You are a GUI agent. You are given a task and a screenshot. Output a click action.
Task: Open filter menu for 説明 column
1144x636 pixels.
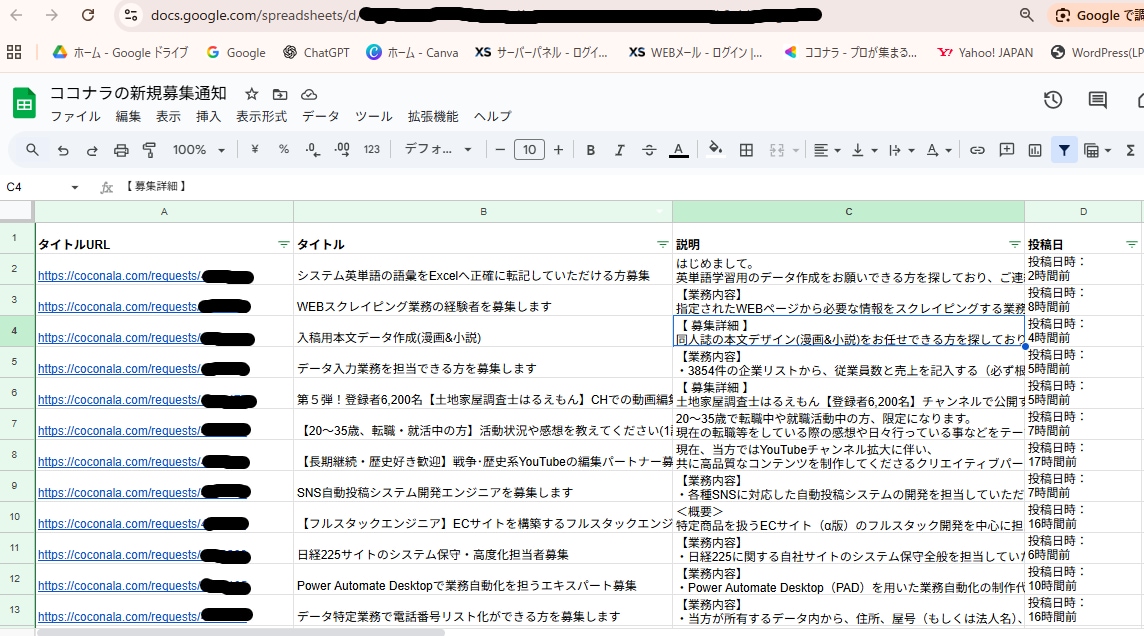coord(1014,244)
